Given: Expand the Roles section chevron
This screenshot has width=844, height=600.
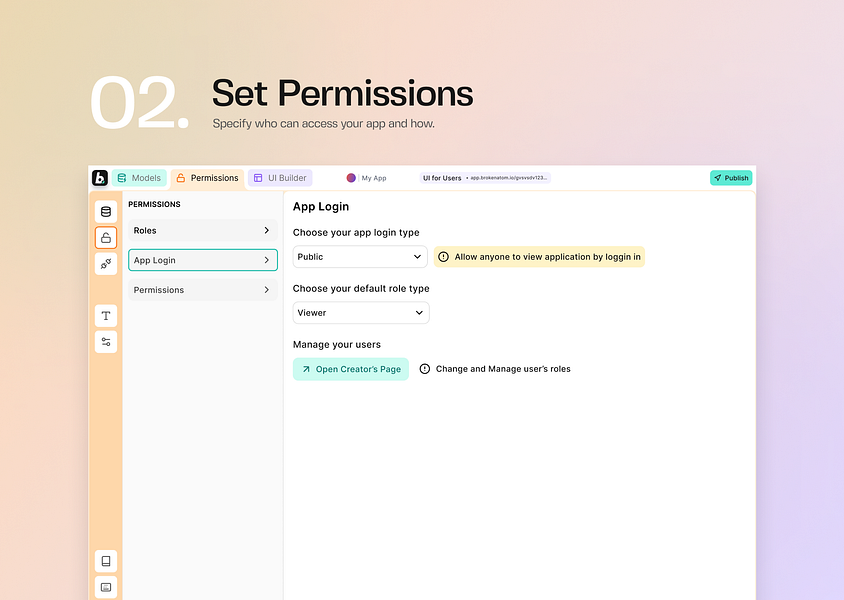Looking at the screenshot, I should (x=266, y=231).
